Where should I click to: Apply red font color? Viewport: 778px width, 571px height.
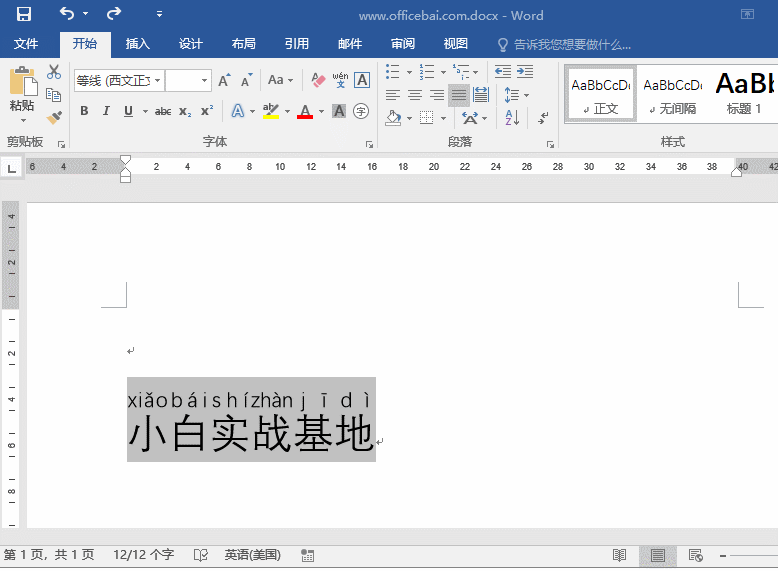click(x=305, y=111)
